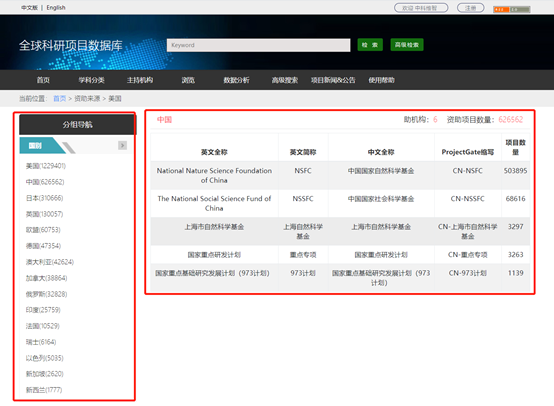The width and height of the screenshot is (554, 406).
Task: Select 新加坡(2620) in the country list
Action: pyautogui.click(x=45, y=374)
